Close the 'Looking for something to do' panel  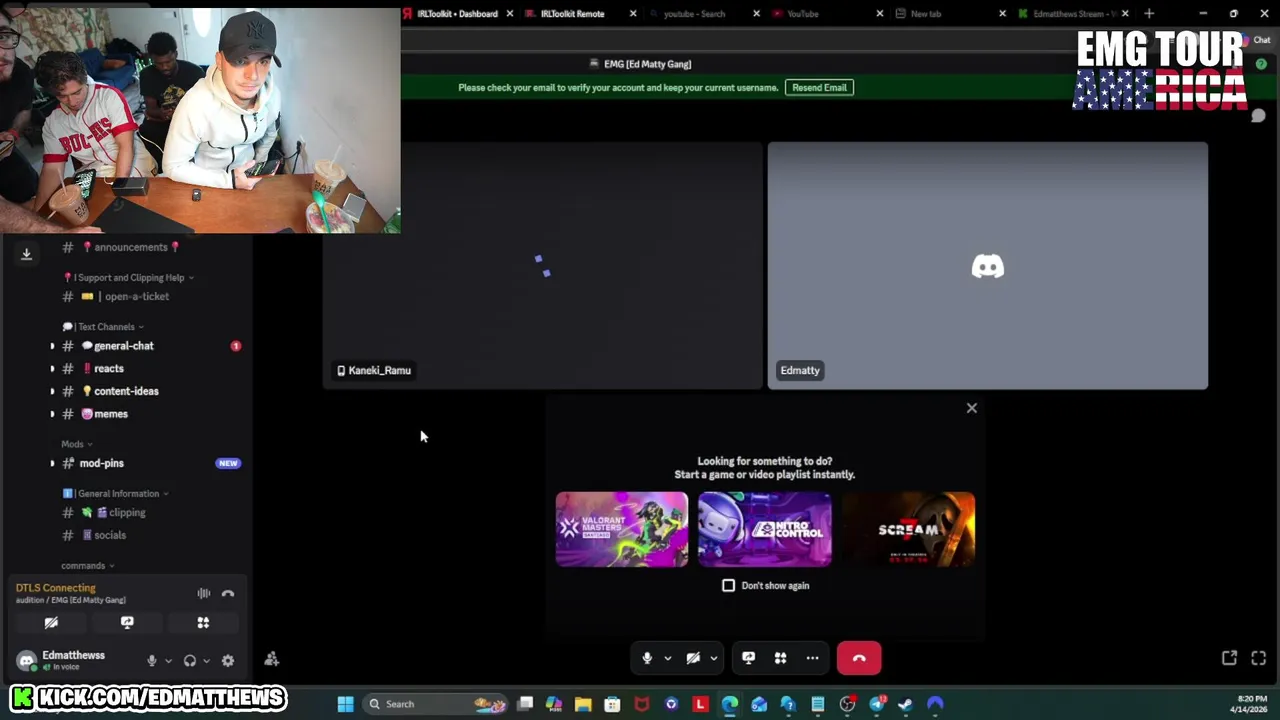coord(971,408)
